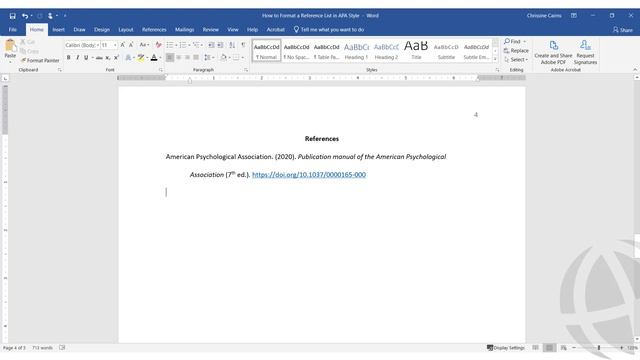The height and width of the screenshot is (360, 640).
Task: Apply the Normal style
Action: point(267,51)
